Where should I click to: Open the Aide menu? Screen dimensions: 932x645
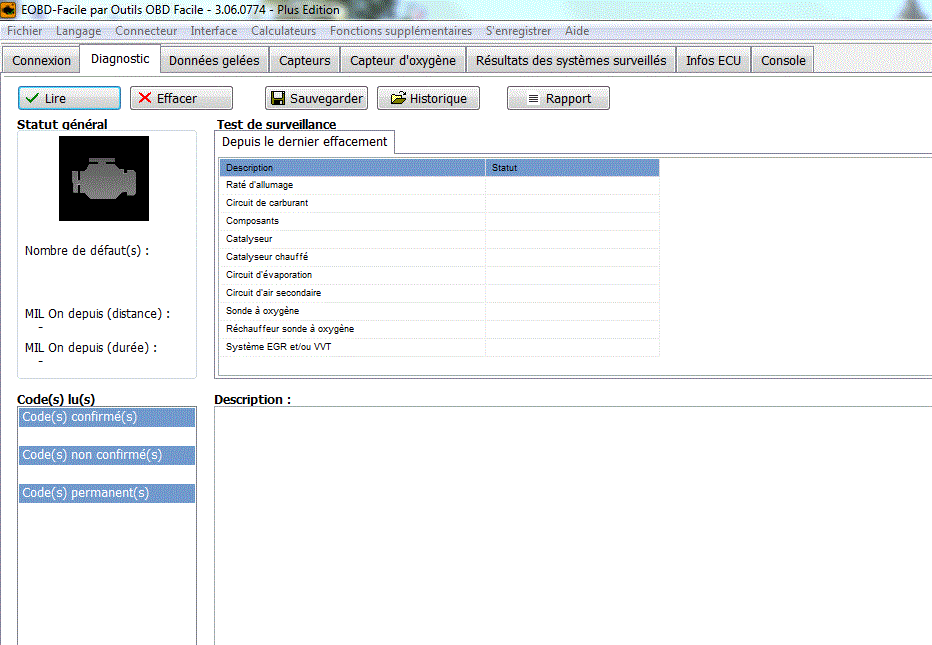577,31
